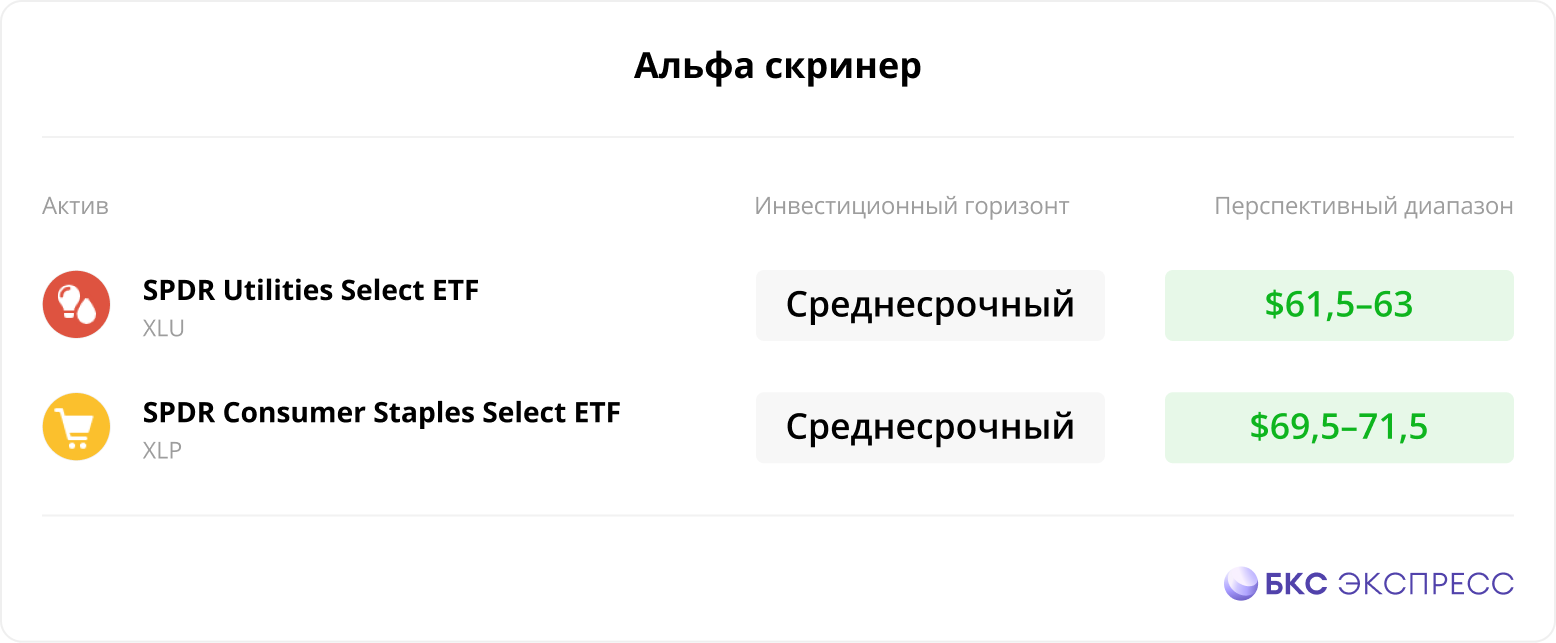The image size is (1556, 643).
Task: Click the yellow shopping cart XLP icon
Action: tap(76, 427)
